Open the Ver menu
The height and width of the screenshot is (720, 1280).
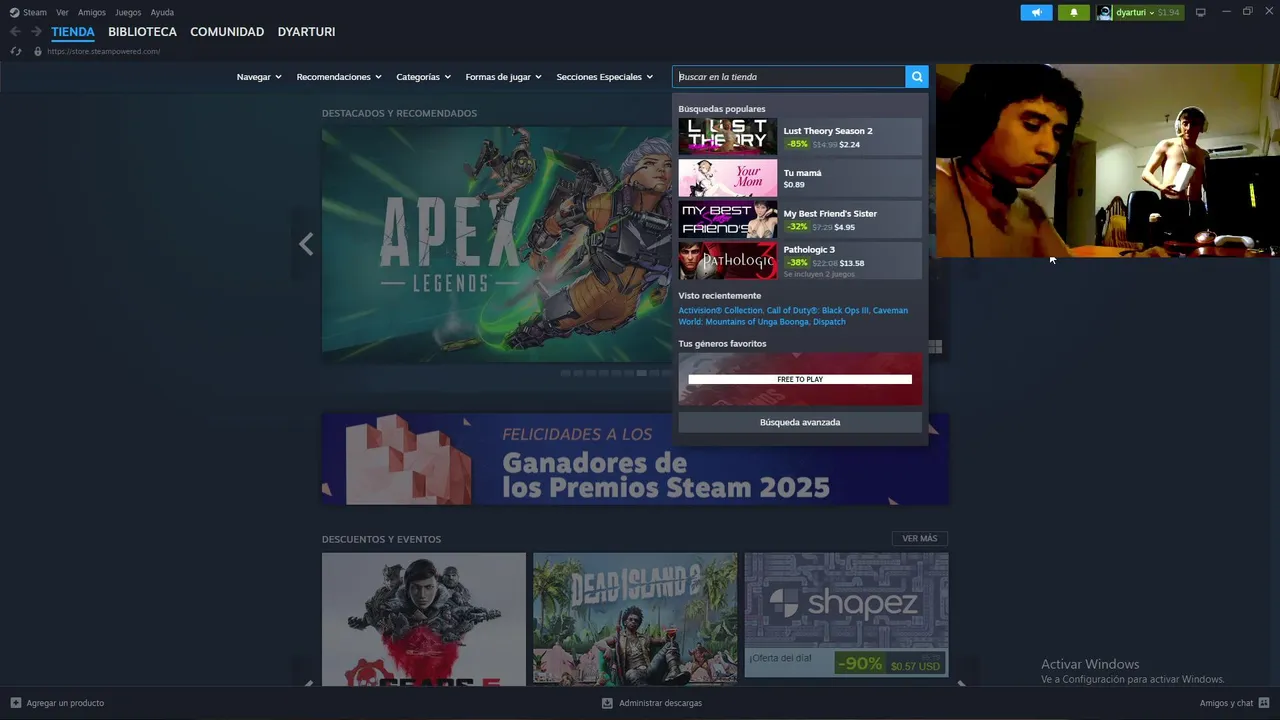click(x=62, y=13)
